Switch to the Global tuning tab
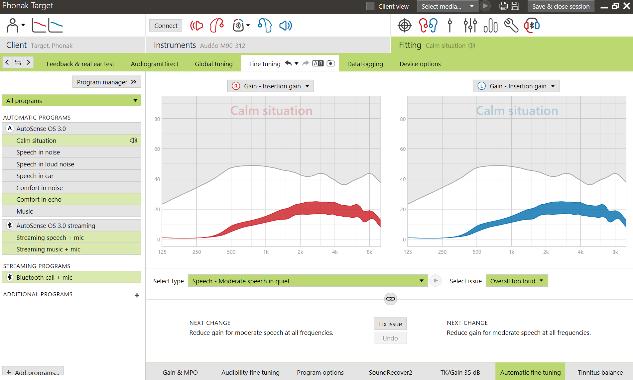 coord(214,64)
